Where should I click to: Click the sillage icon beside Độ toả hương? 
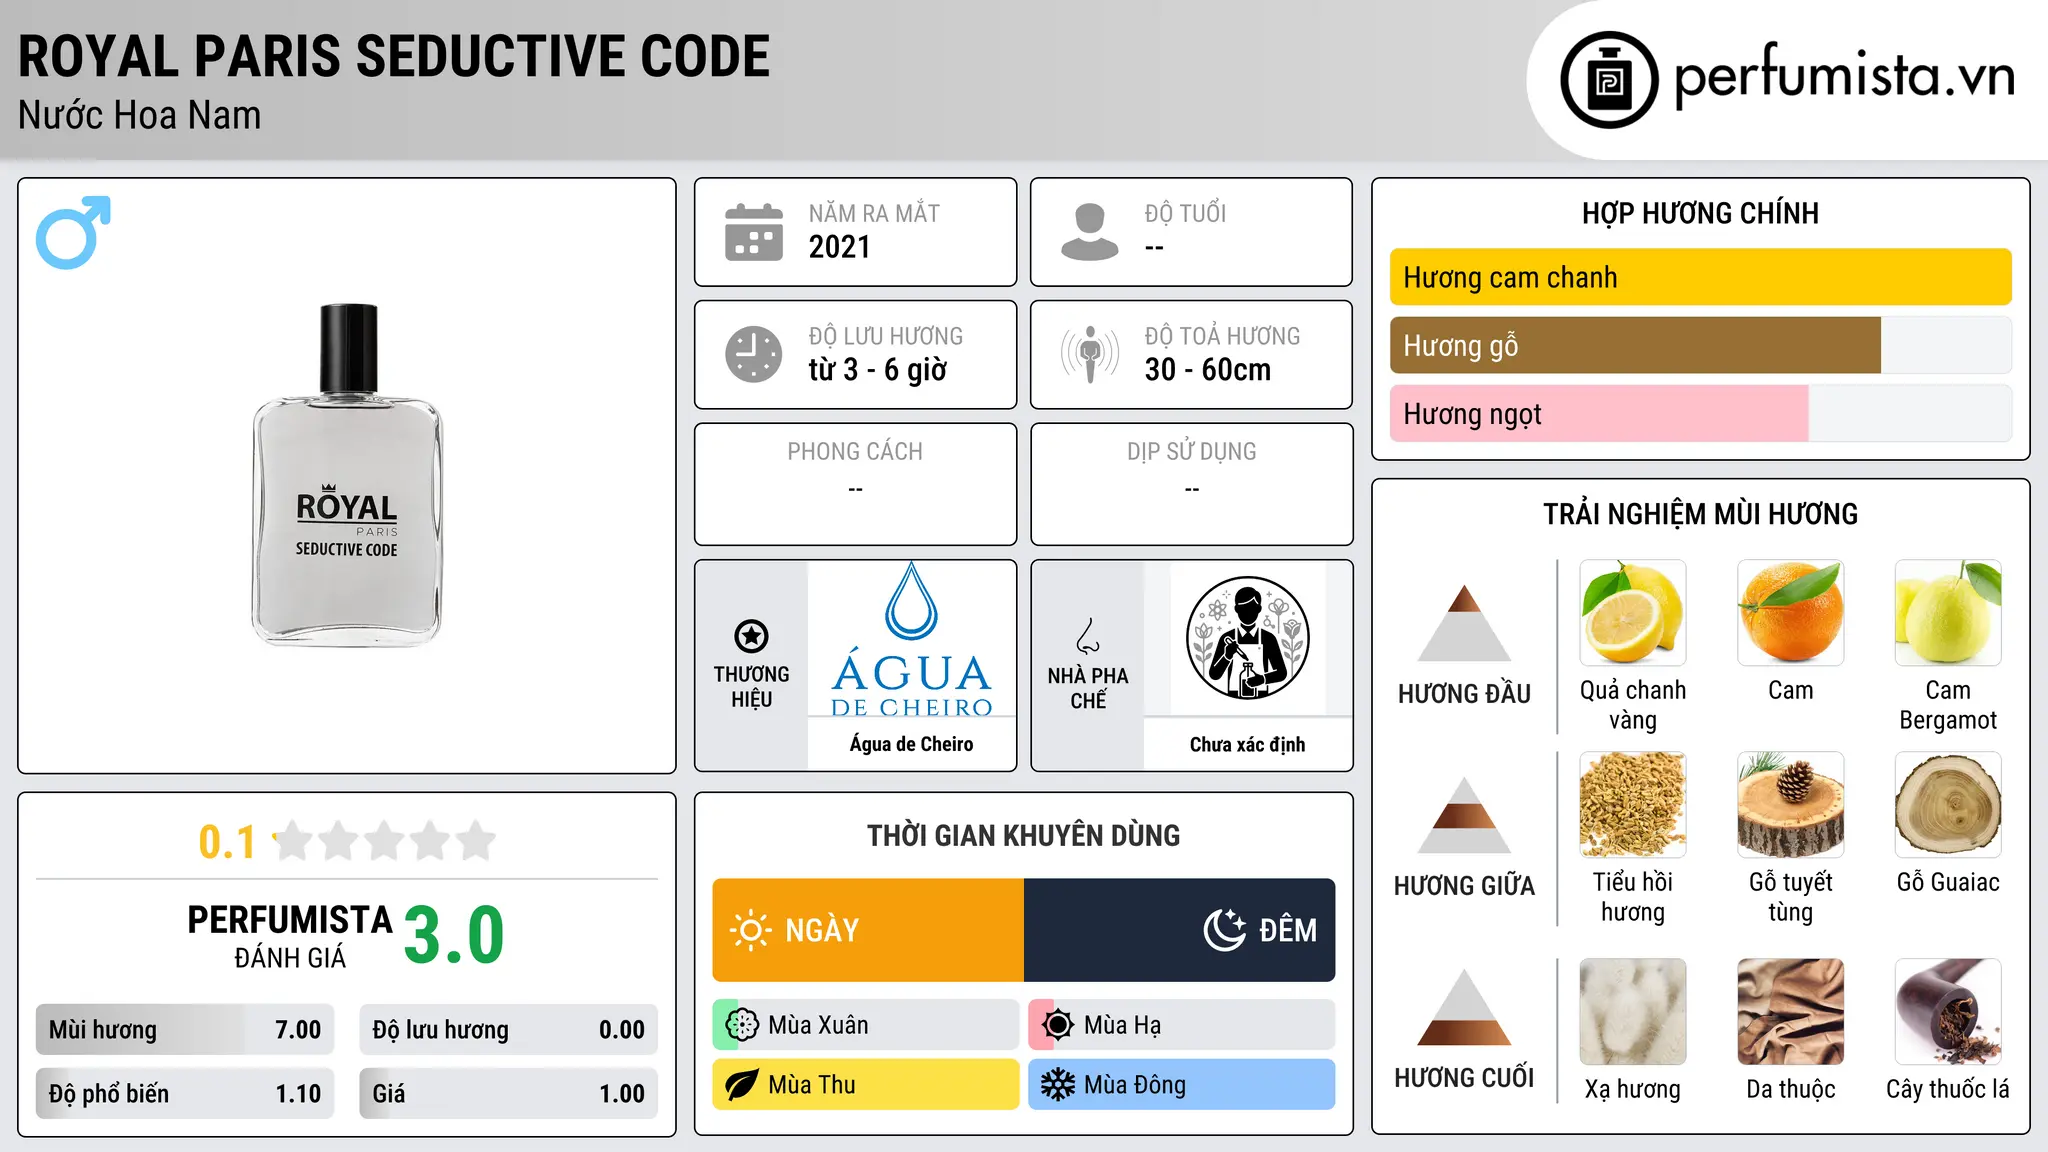(x=1090, y=354)
